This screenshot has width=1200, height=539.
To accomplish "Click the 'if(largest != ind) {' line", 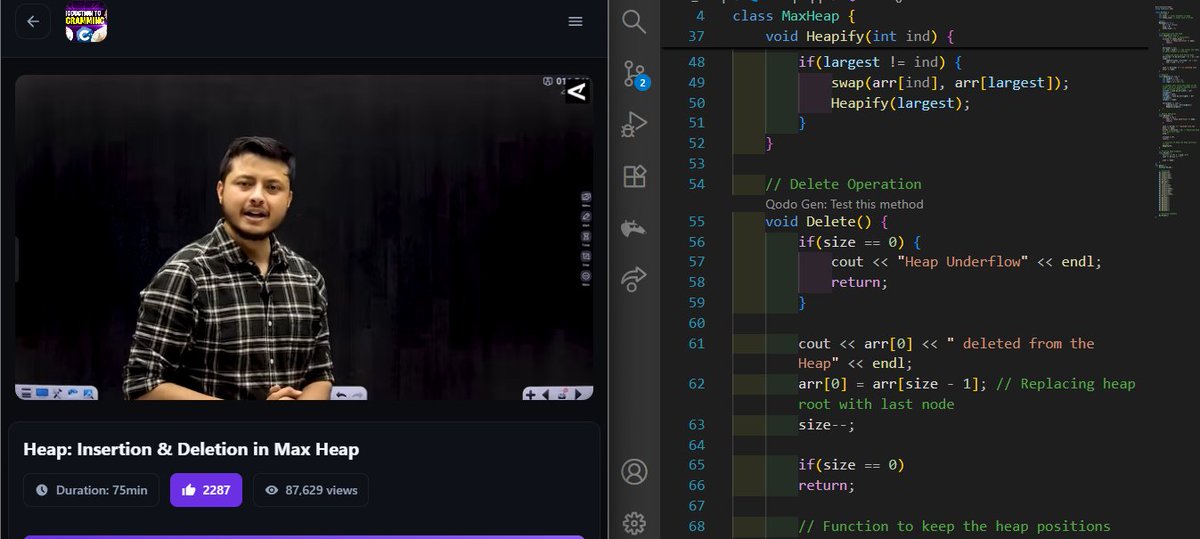I will coord(880,62).
